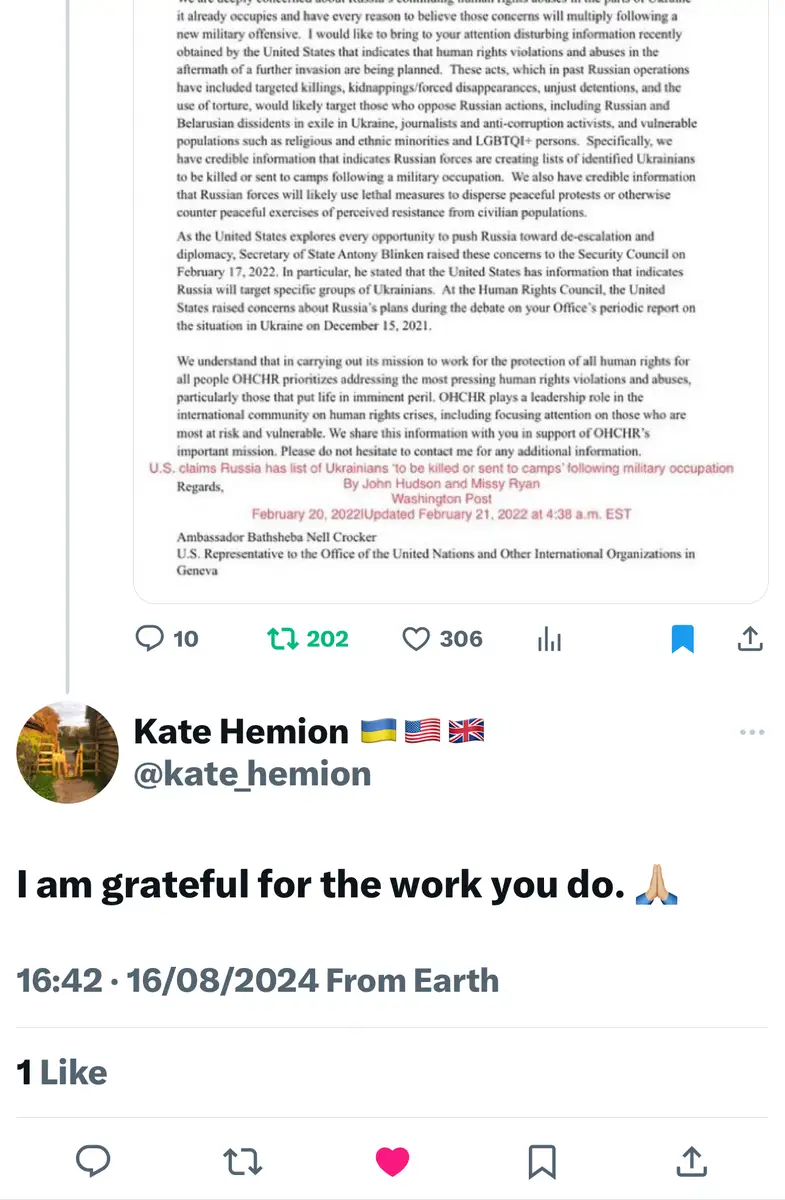Remove bookmark on the upper tweet
The image size is (785, 1200).
point(682,639)
